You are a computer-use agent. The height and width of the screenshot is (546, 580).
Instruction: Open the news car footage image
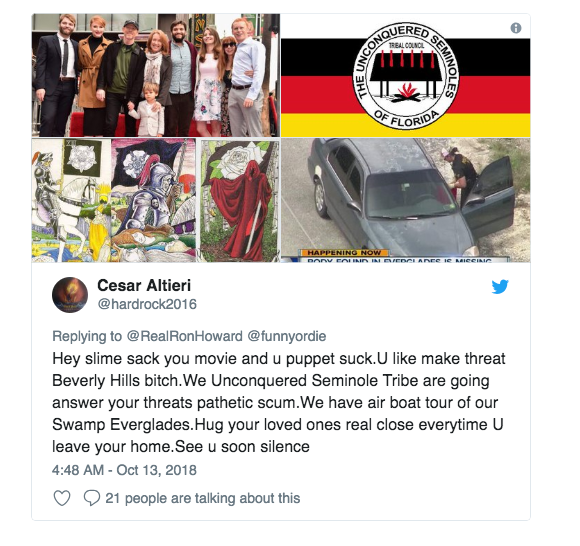(405, 200)
